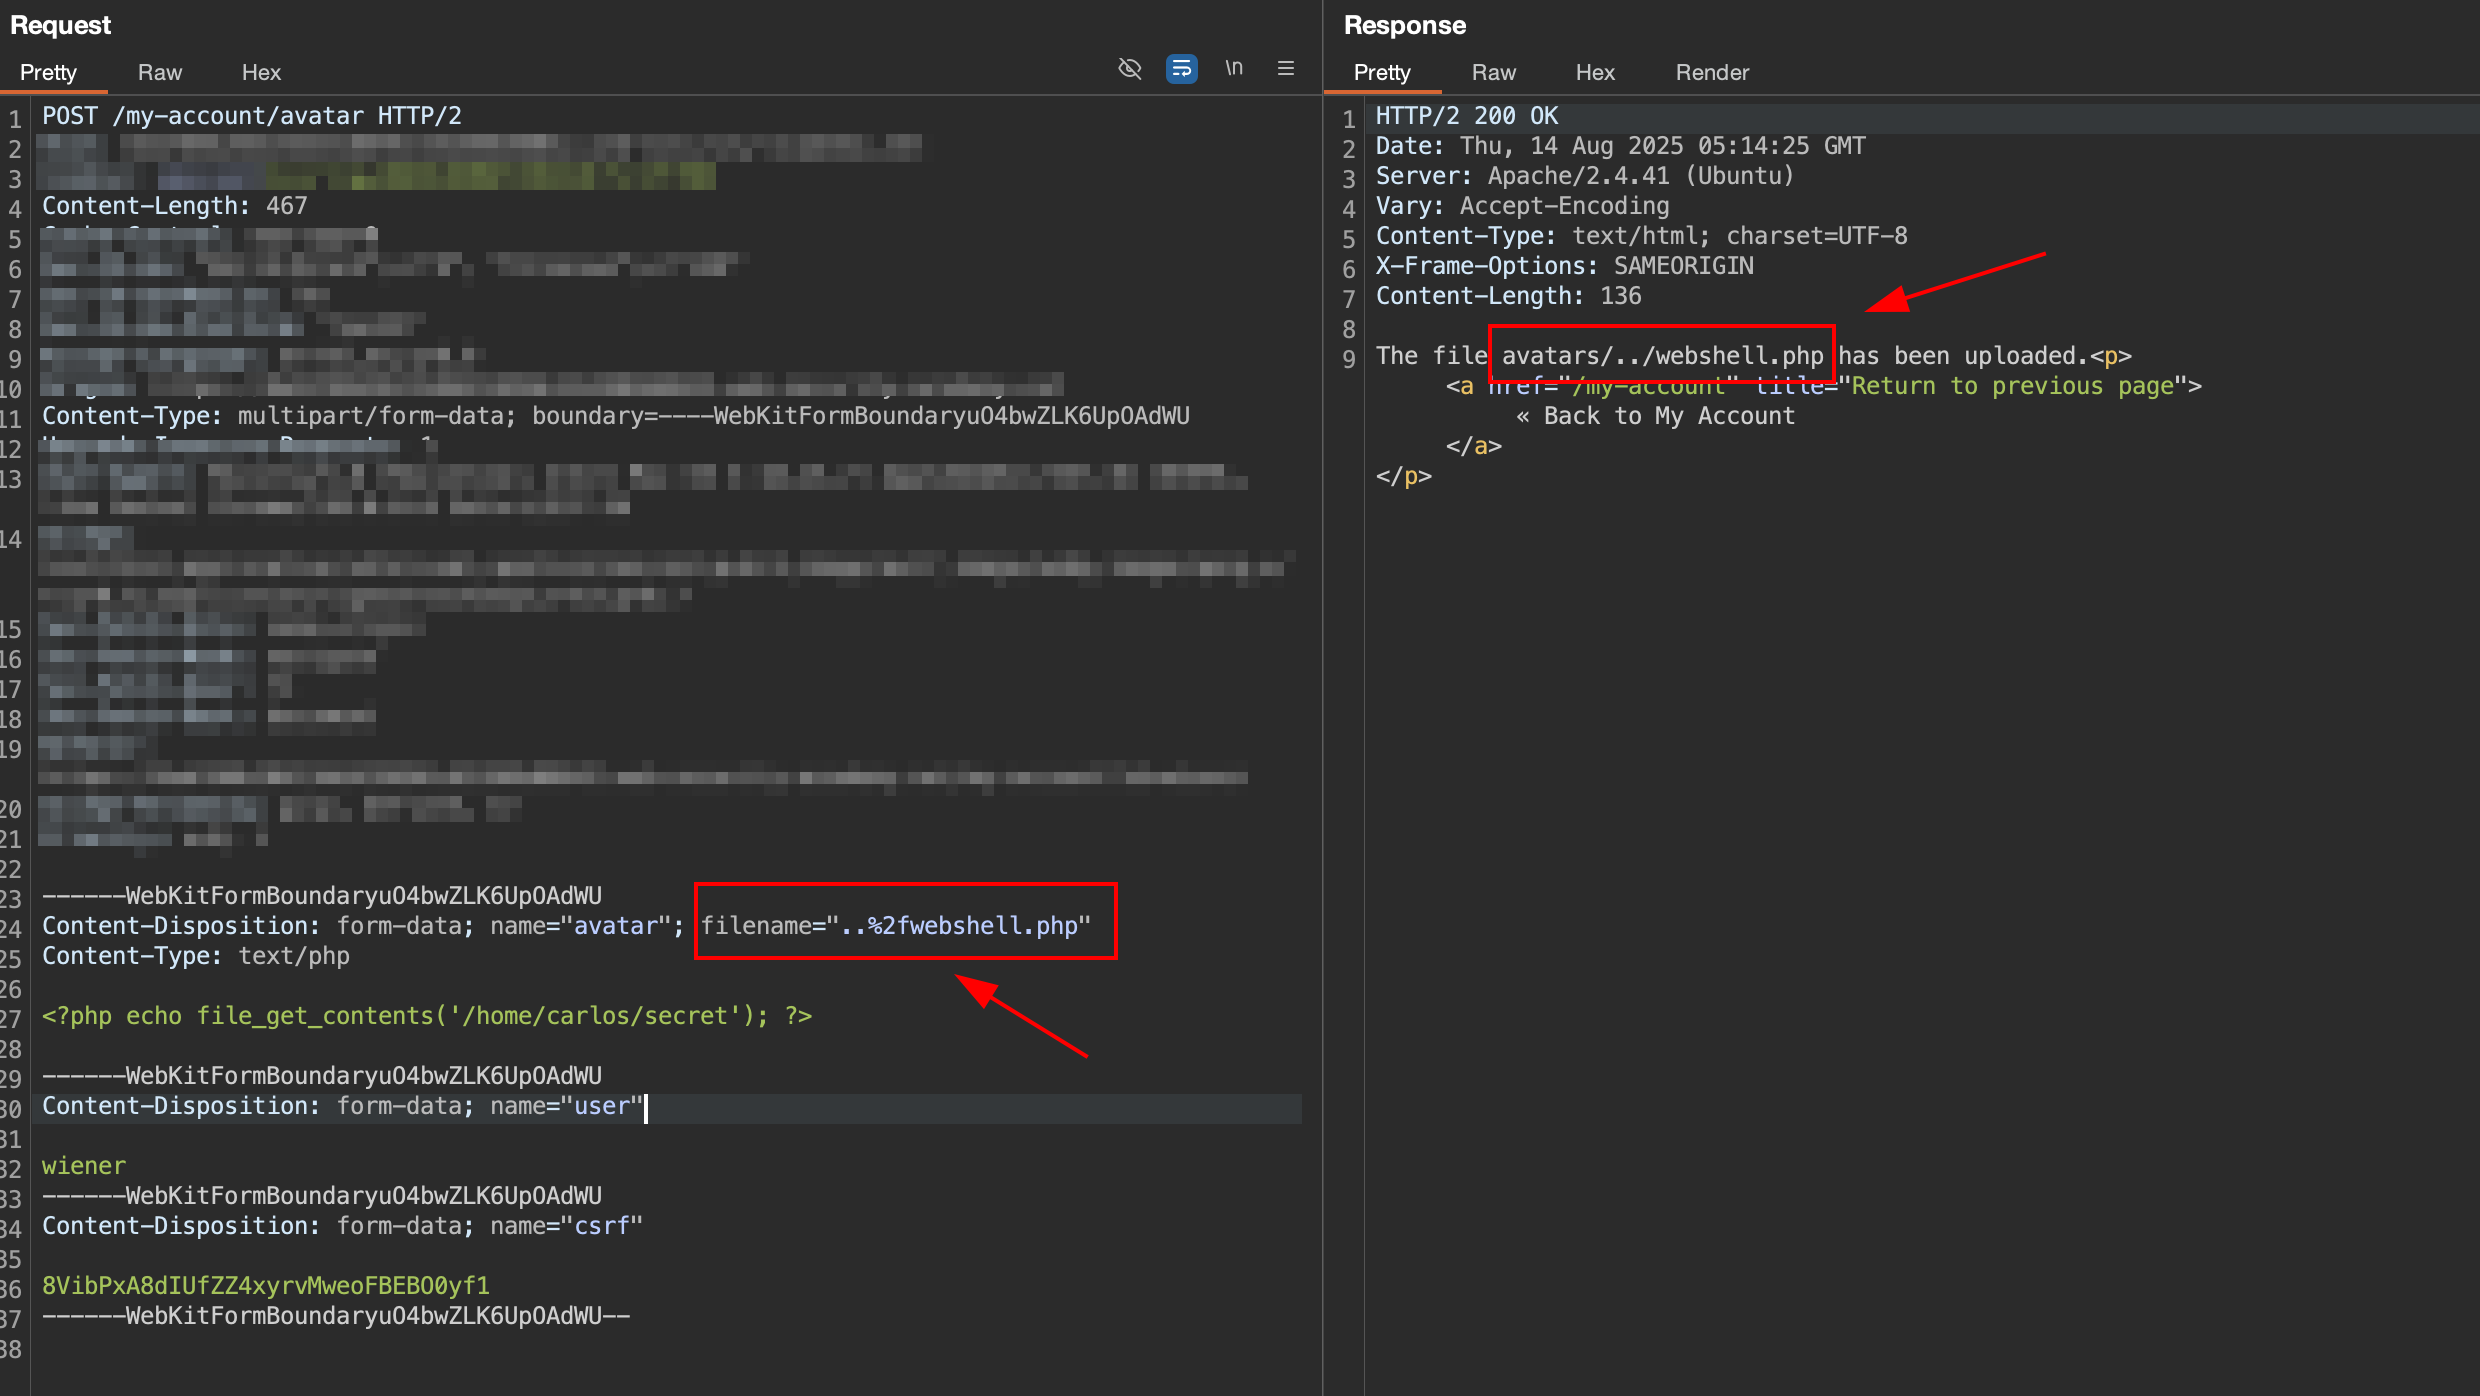Switch to the request Hex tab
The height and width of the screenshot is (1396, 2480).
[x=261, y=73]
